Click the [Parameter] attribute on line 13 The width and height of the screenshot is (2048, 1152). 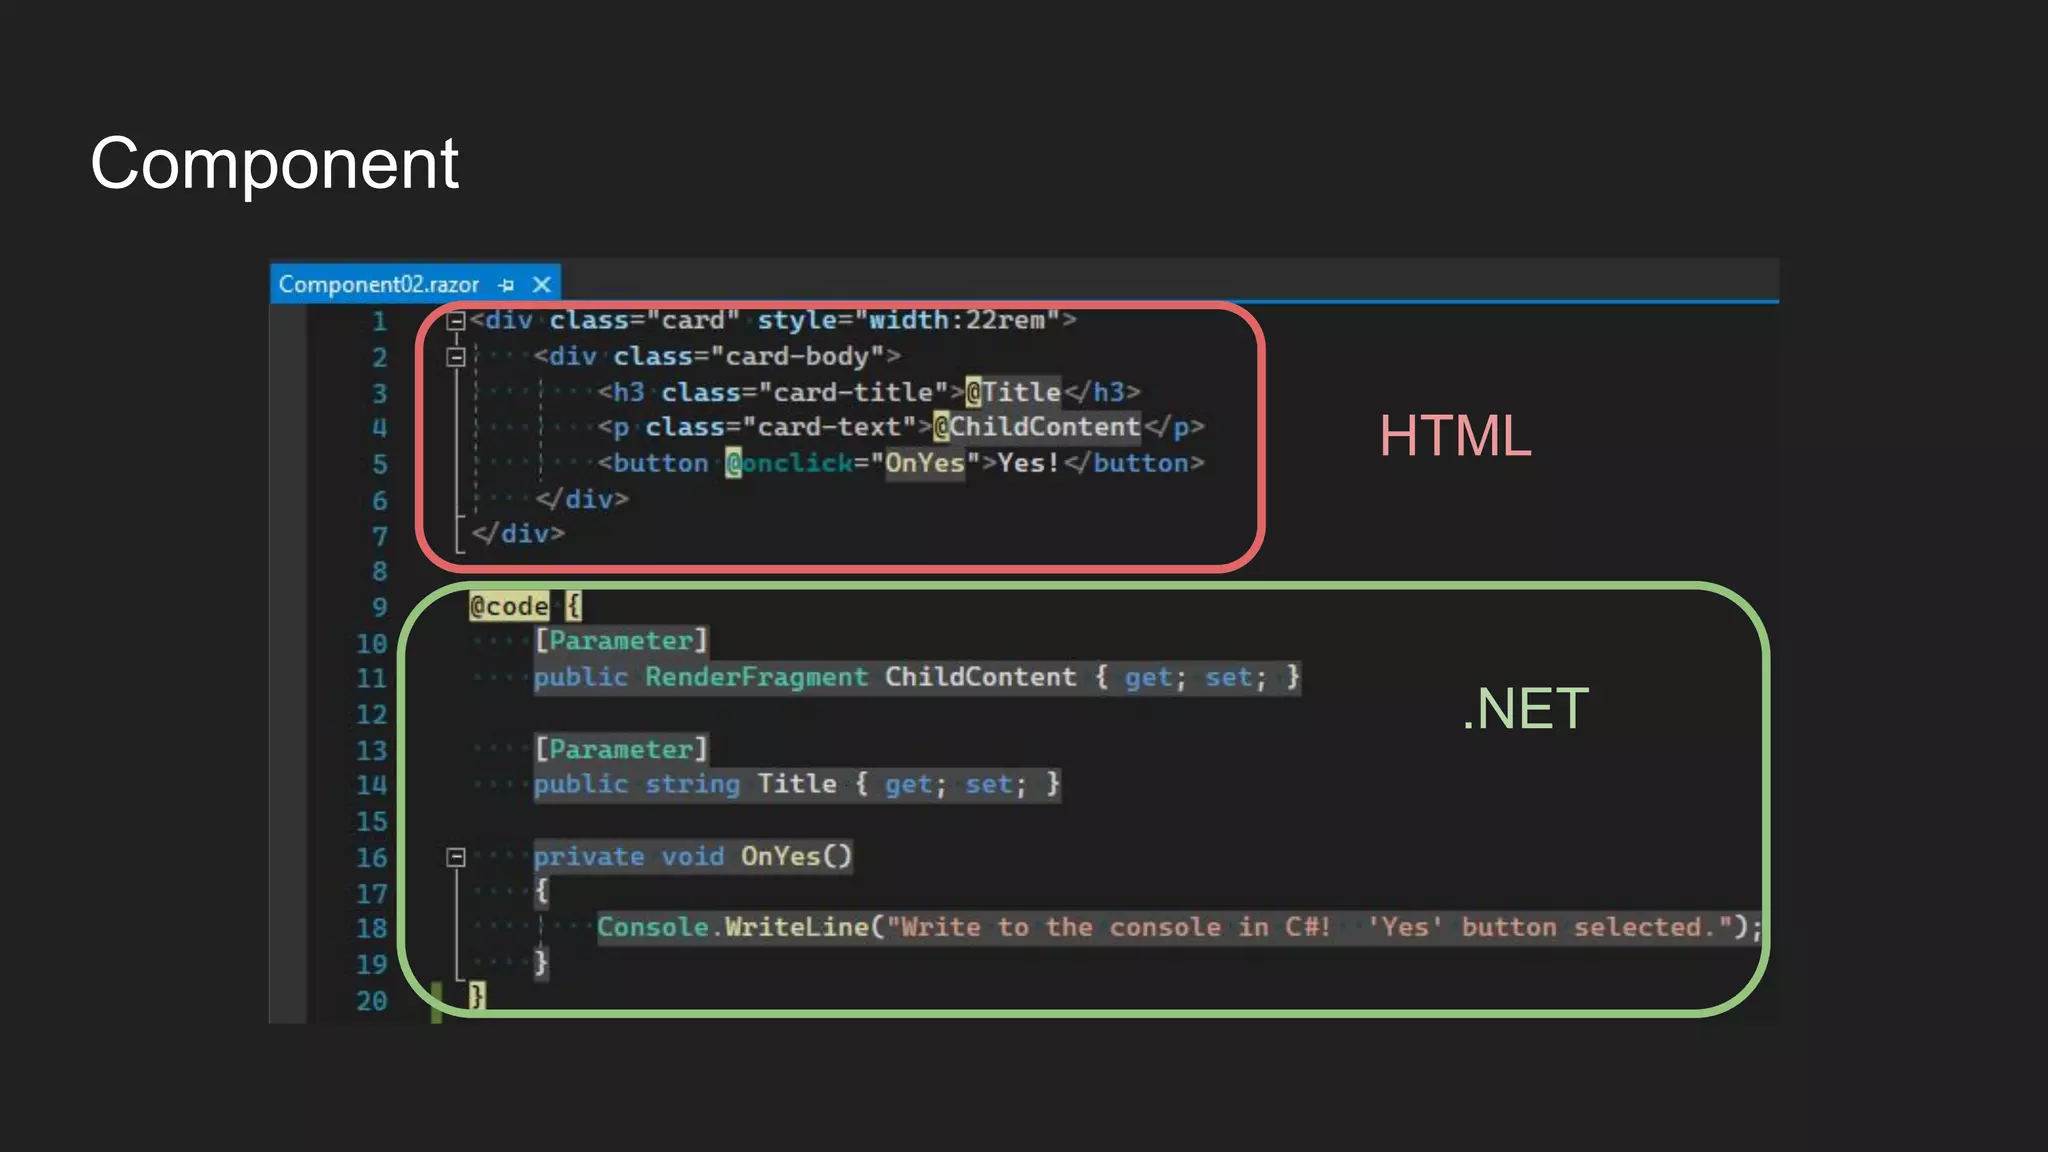[x=621, y=749]
